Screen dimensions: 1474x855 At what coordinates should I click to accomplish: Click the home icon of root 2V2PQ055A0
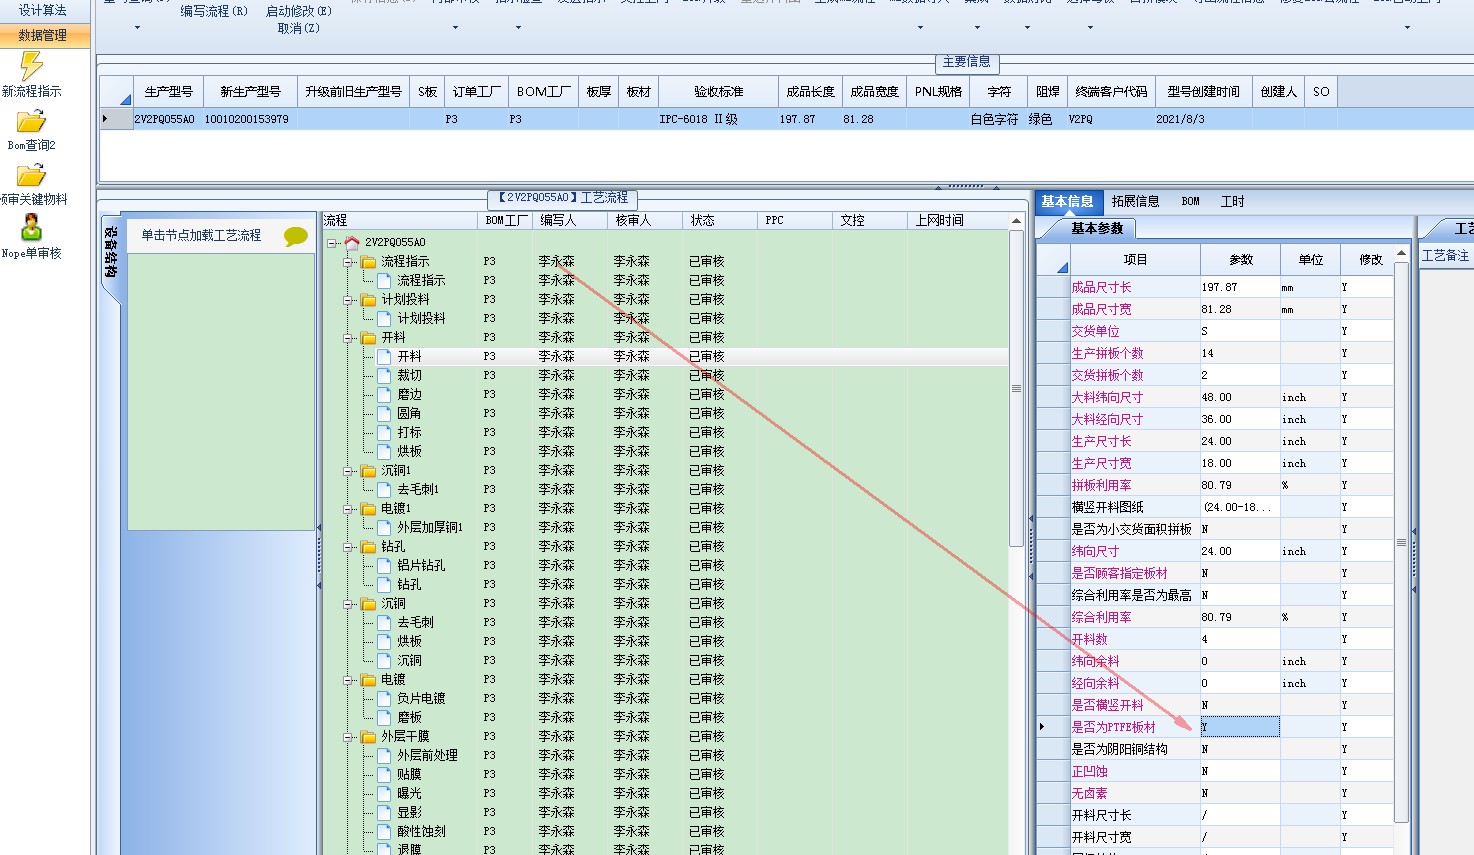[352, 242]
